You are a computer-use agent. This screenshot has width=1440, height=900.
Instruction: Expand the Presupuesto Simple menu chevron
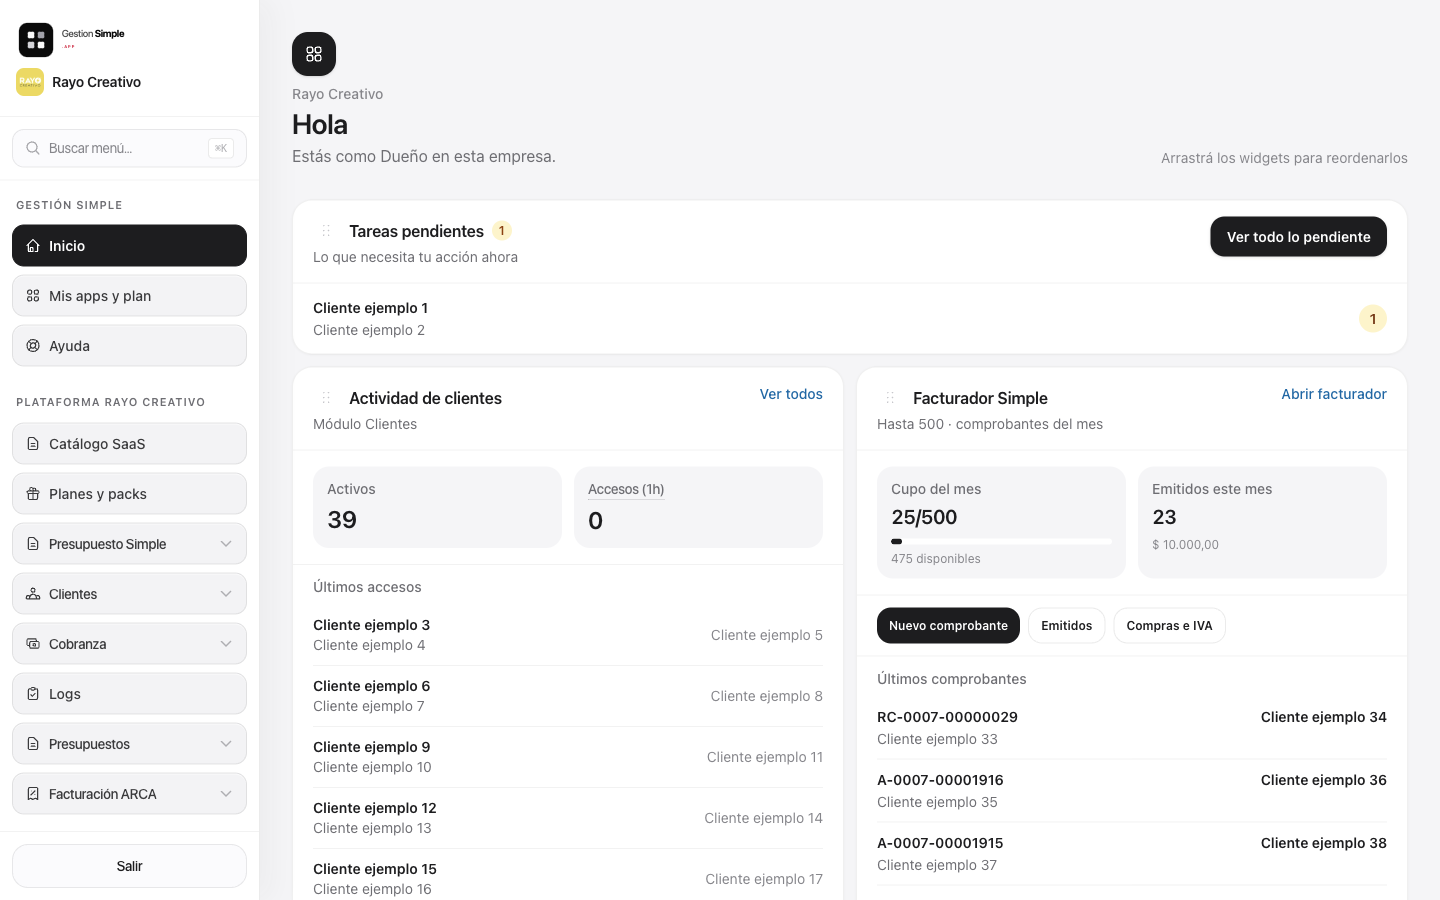(x=226, y=544)
